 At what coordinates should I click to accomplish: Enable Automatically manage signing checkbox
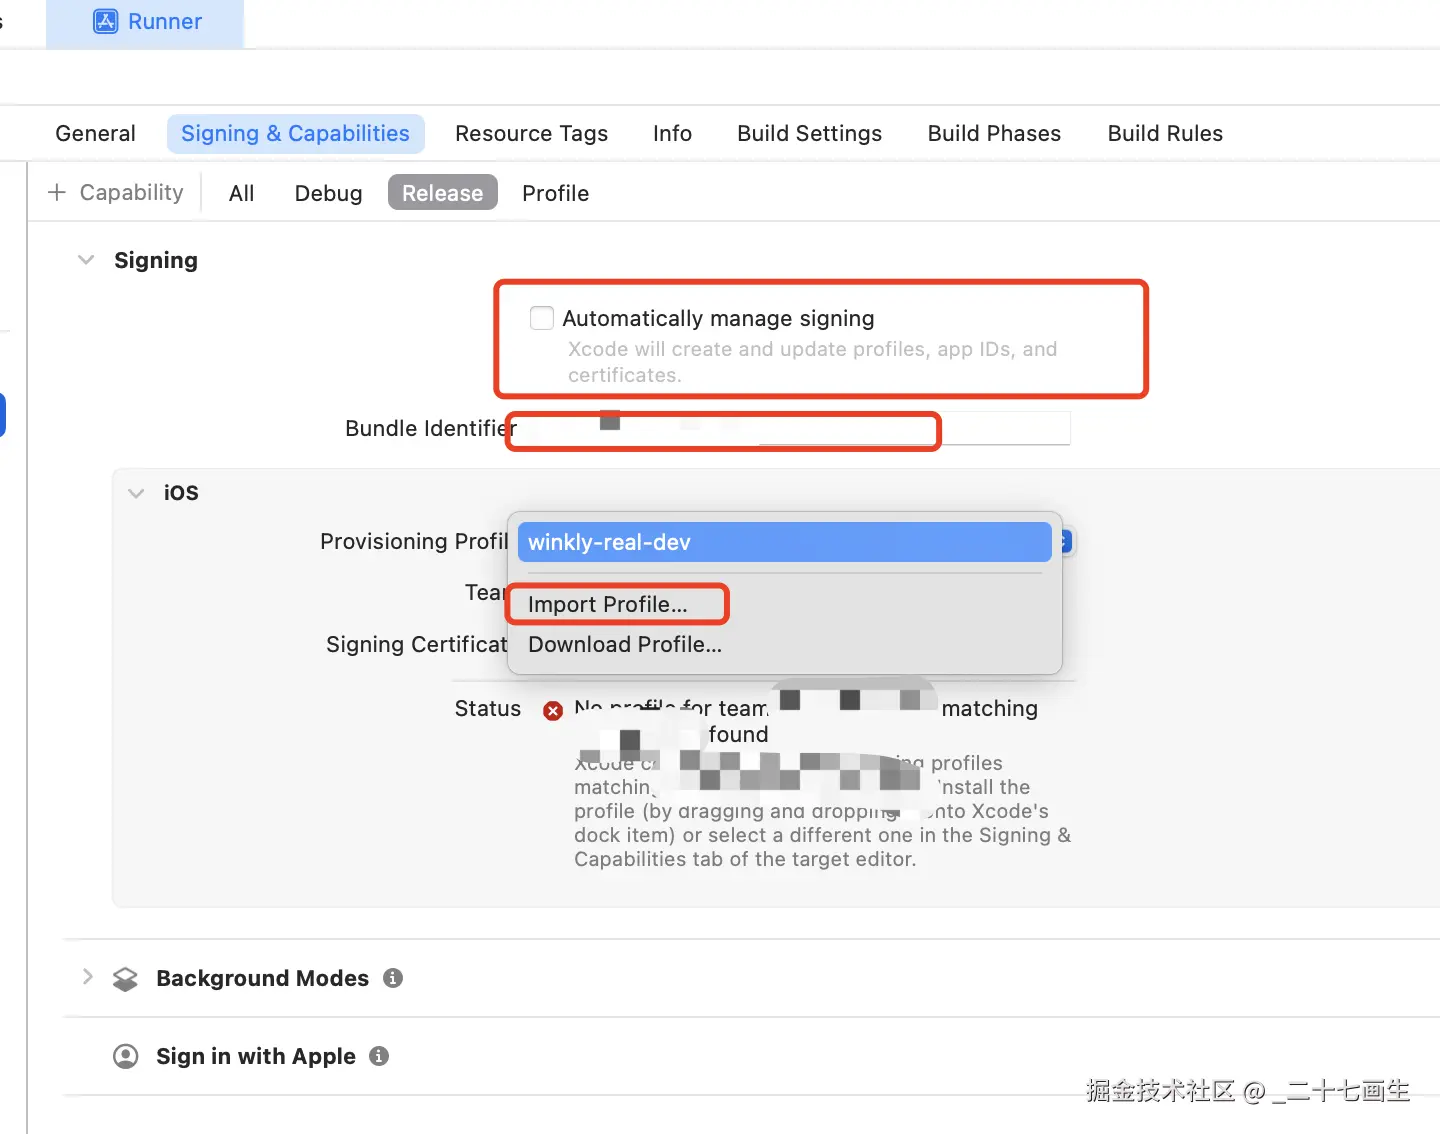pos(542,318)
